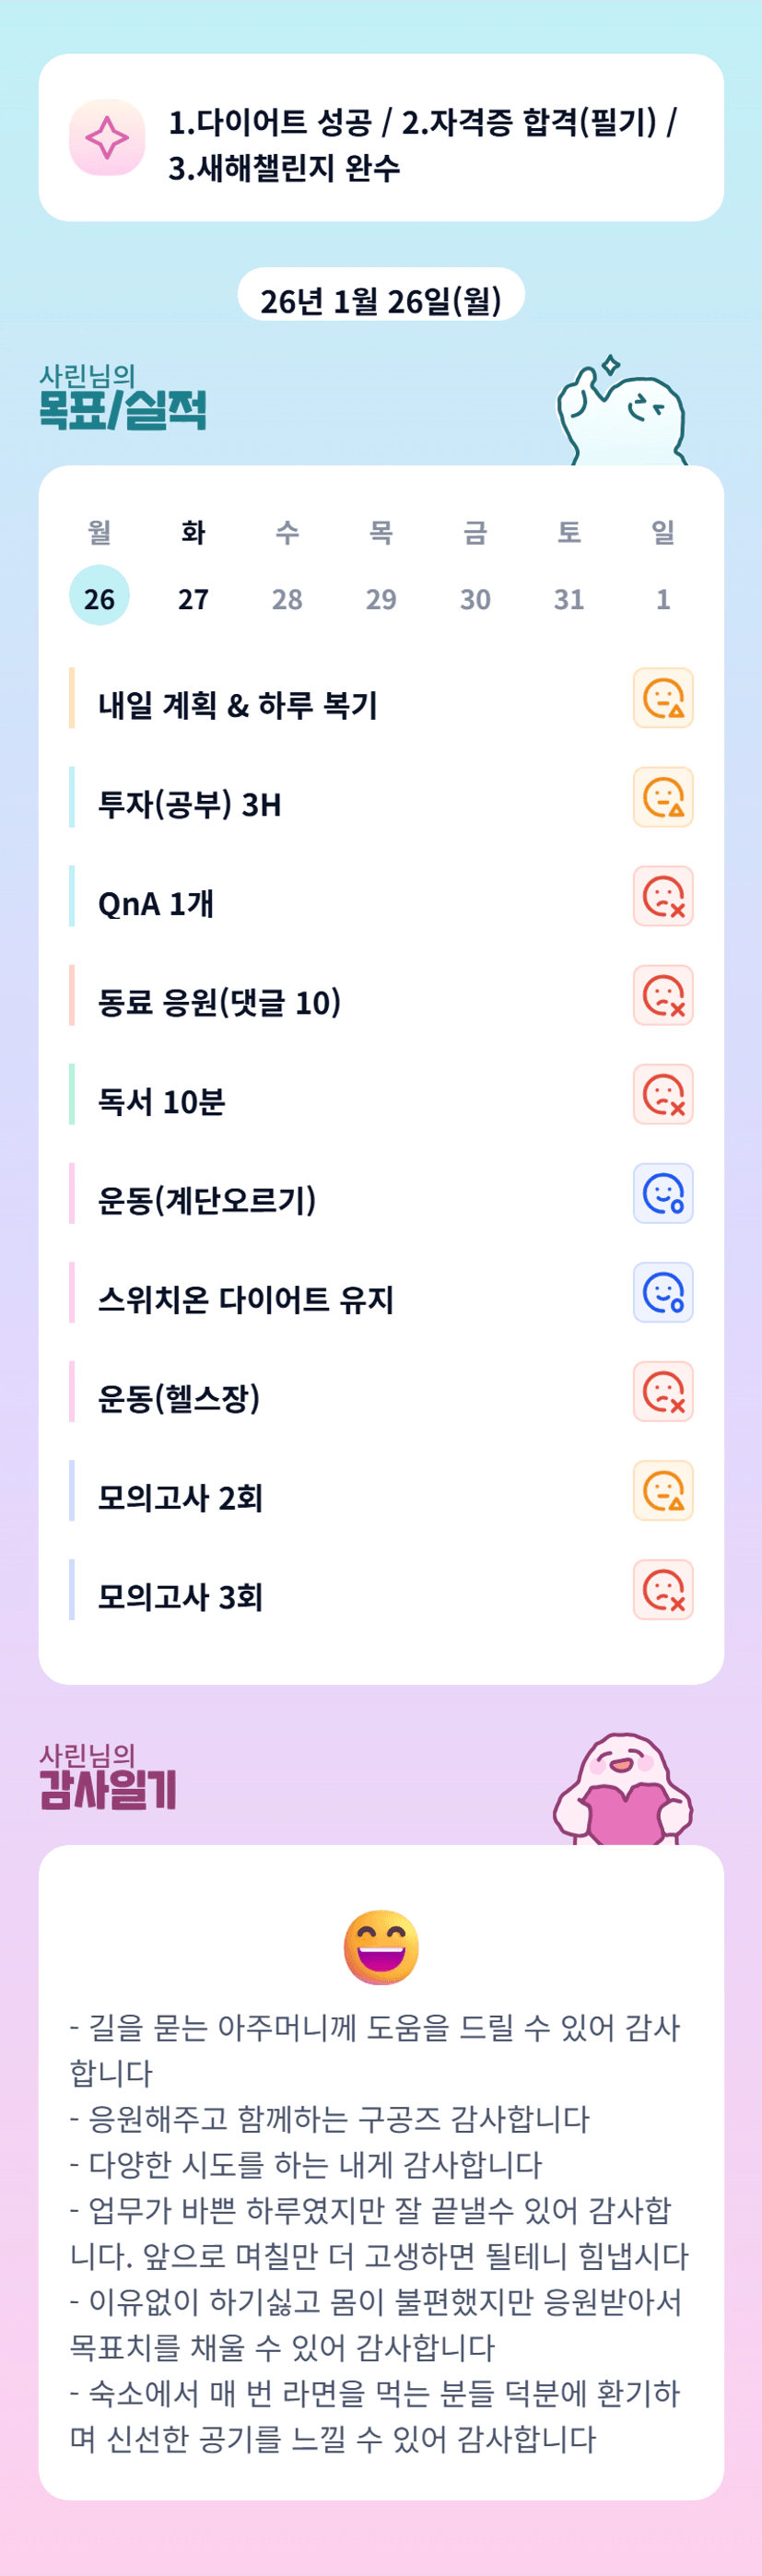Toggle red status icon for 모의고사 3회
The image size is (762, 2576).
click(663, 1589)
